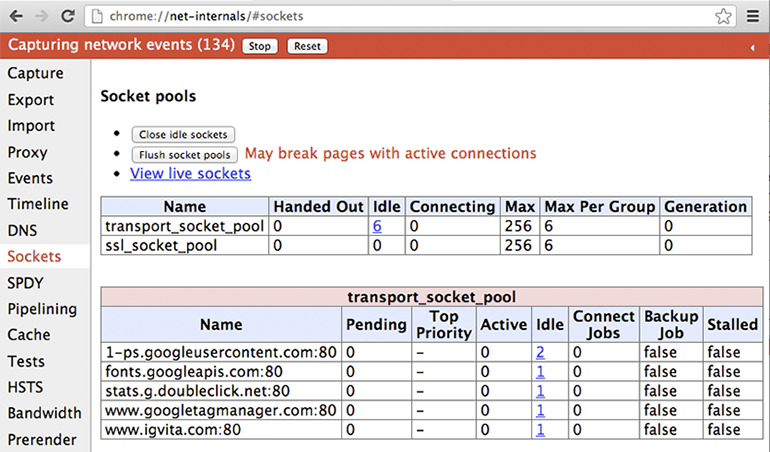Open idle link for www.igvita.com:80
Screen dimensions: 770x452
point(540,430)
